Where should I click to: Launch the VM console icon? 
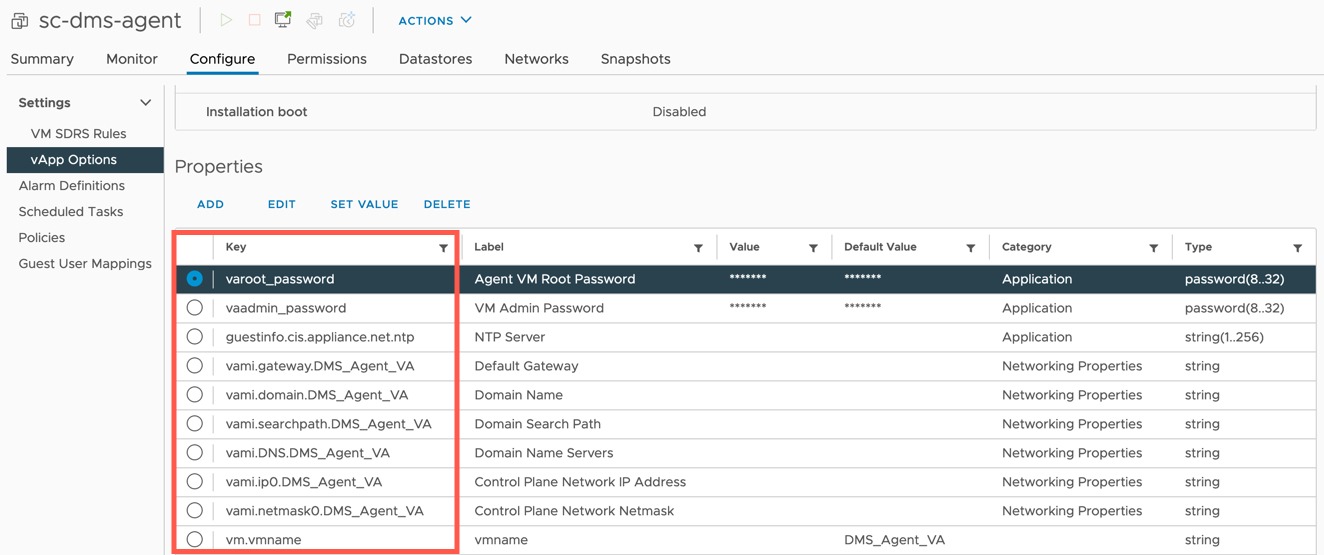tap(283, 20)
